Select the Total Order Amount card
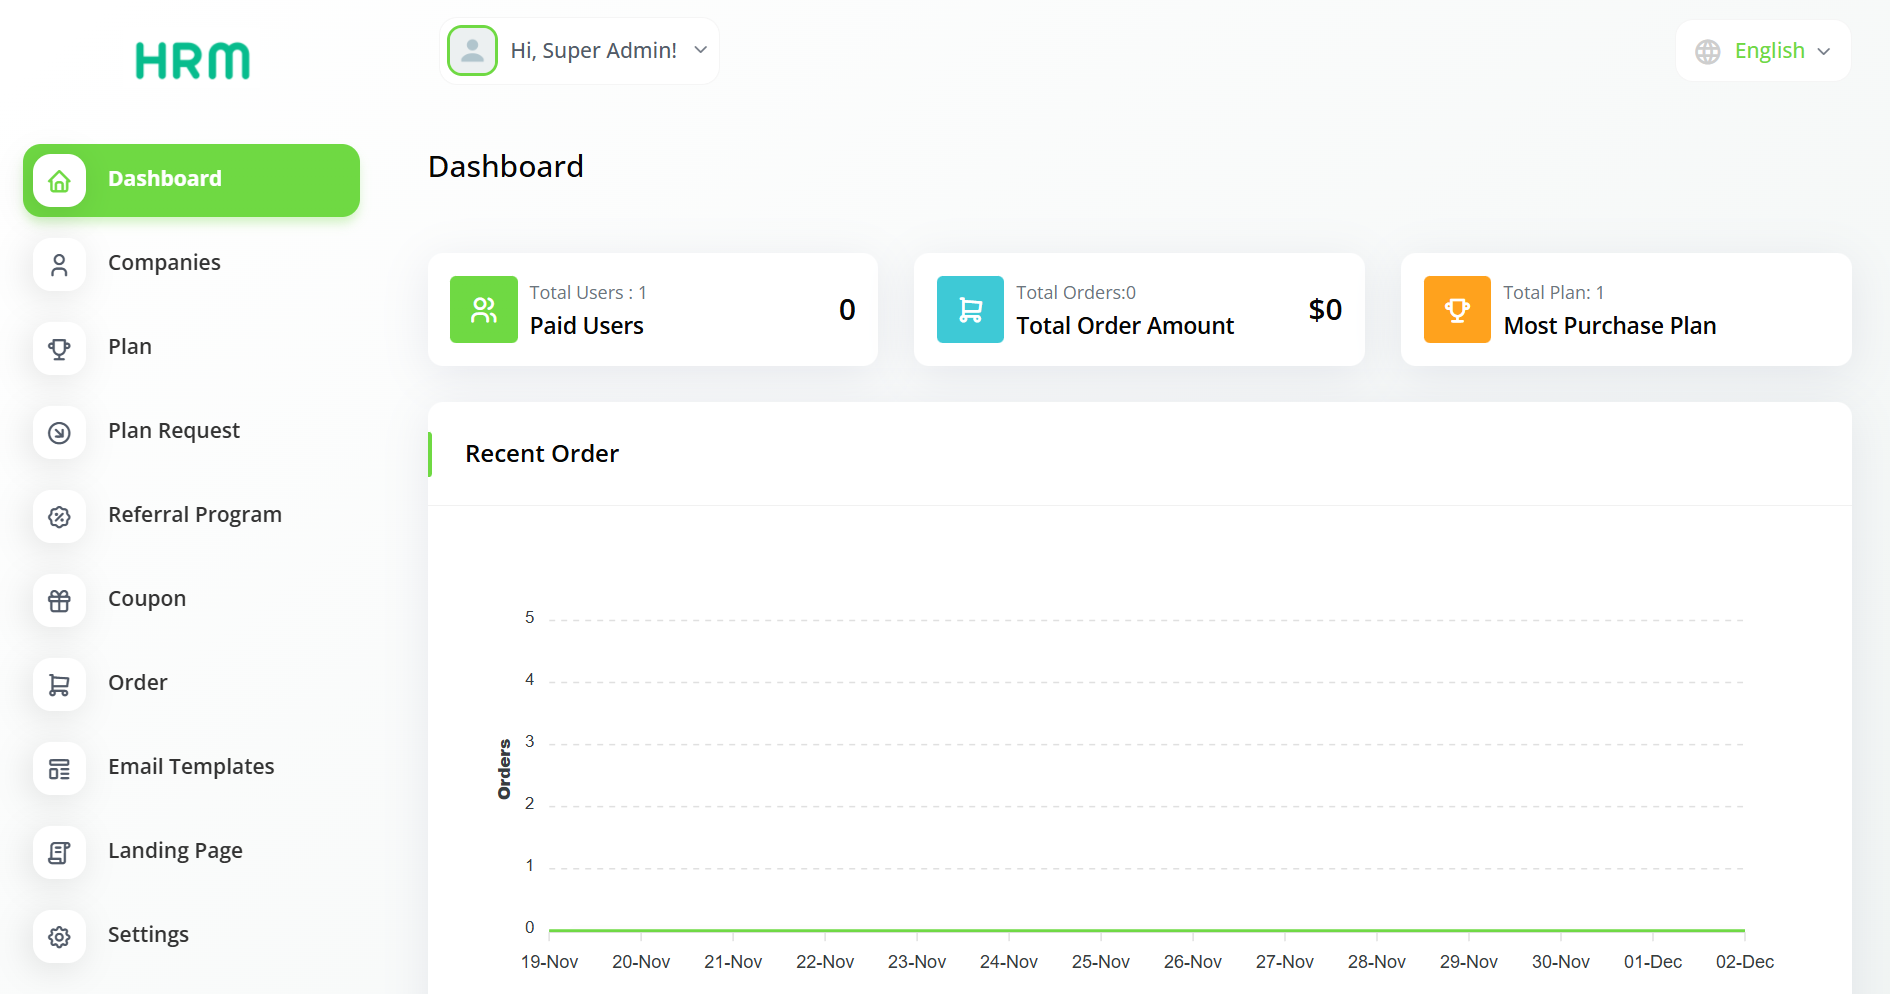Viewport: 1890px width, 994px height. tap(1138, 310)
